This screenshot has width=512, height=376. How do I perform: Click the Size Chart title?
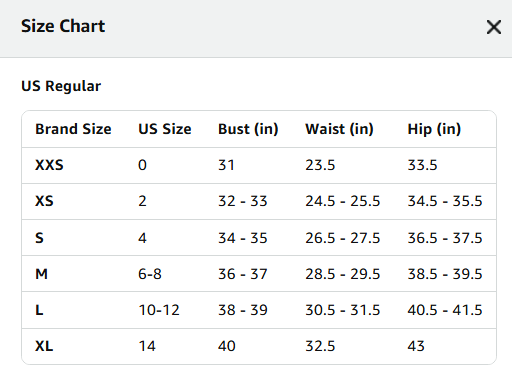(63, 26)
